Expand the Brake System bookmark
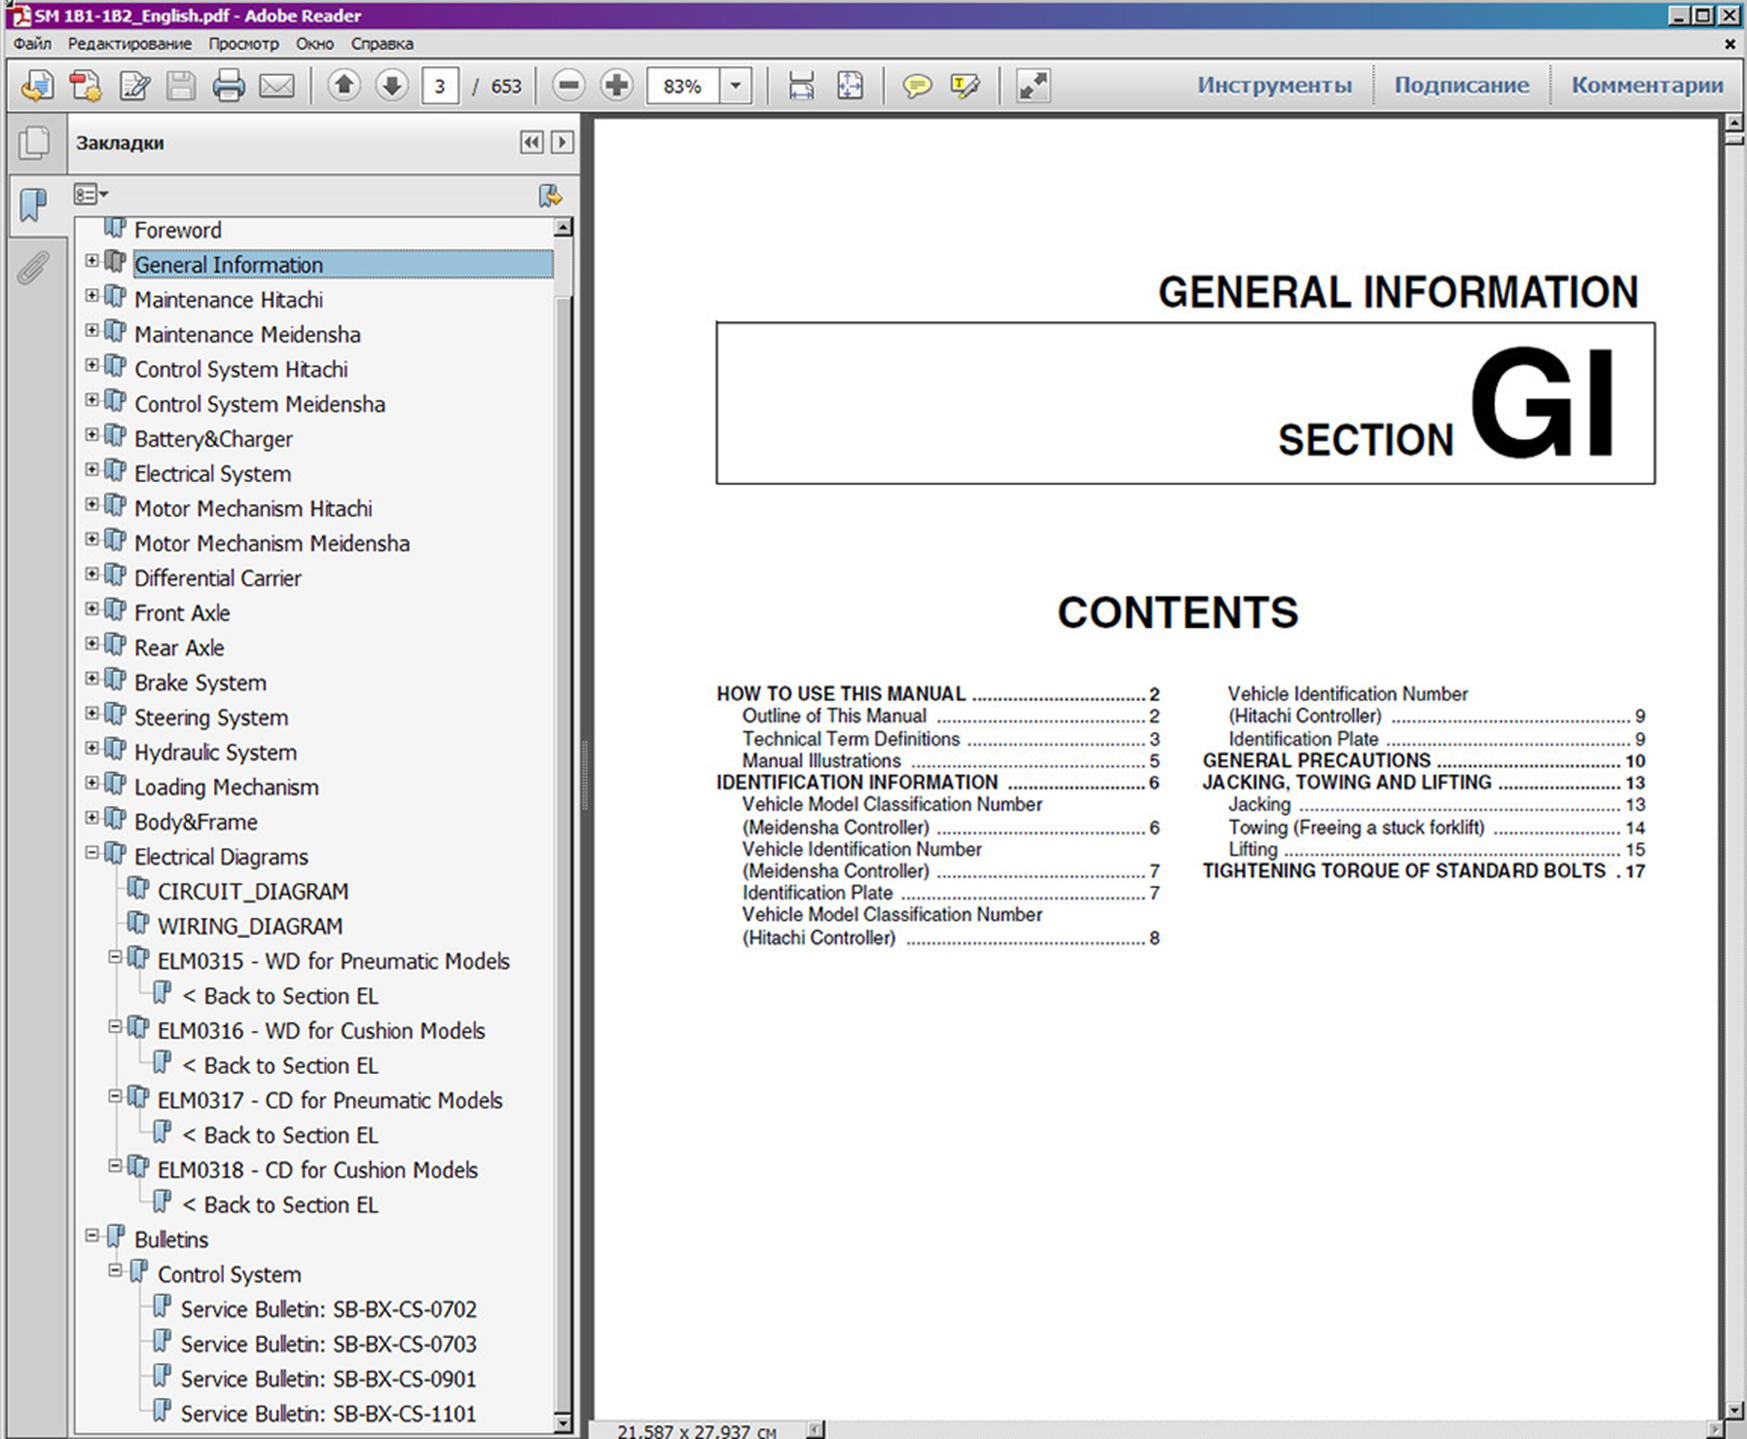Screen dimensions: 1747x1439 click(92, 679)
